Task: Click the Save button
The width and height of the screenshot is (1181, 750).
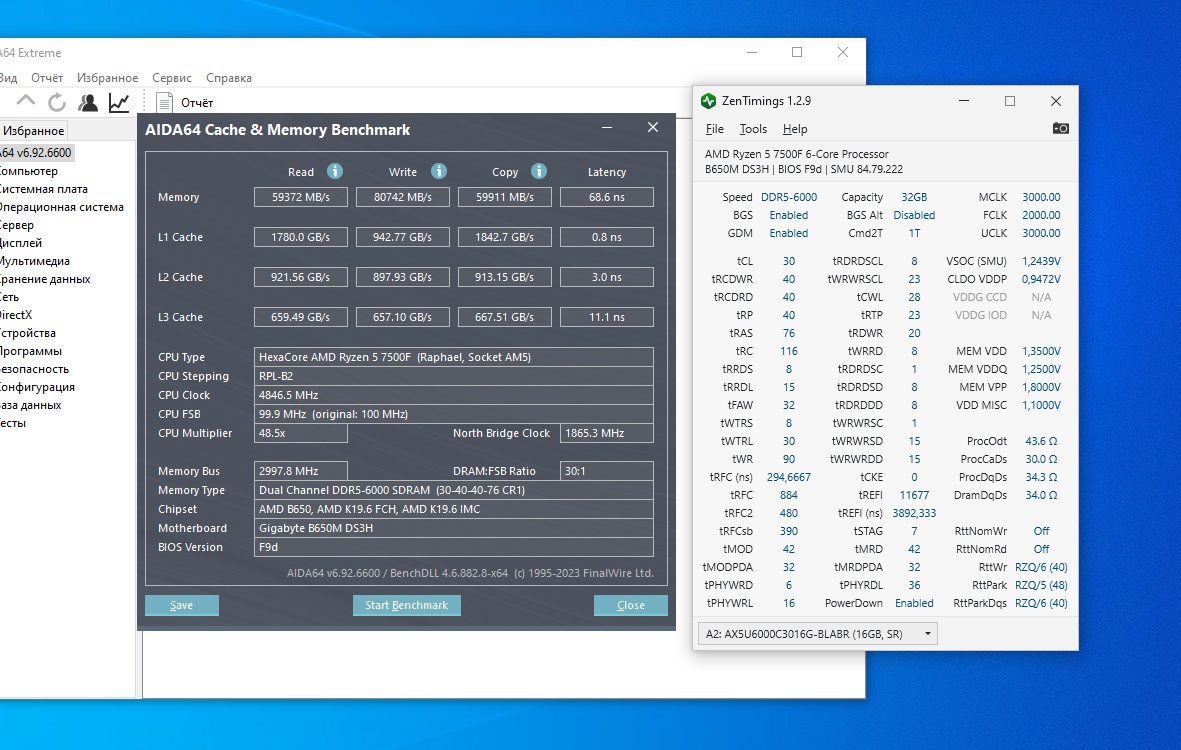Action: tap(182, 605)
